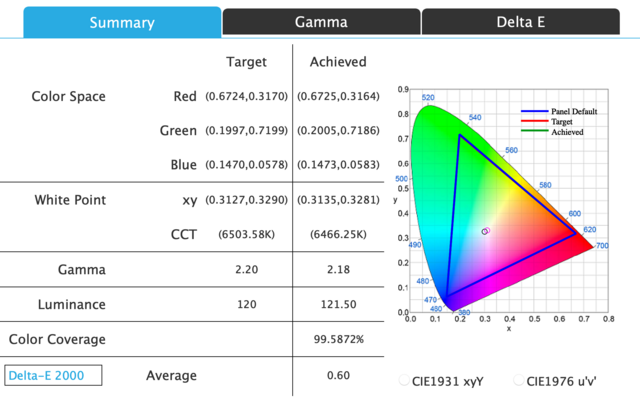Click the Luminance row label

click(72, 304)
